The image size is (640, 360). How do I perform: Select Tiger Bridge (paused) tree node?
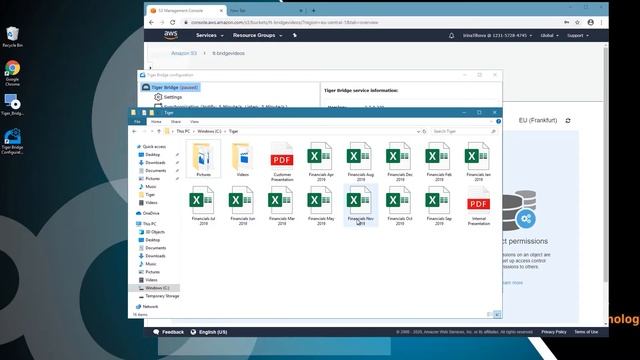171,87
